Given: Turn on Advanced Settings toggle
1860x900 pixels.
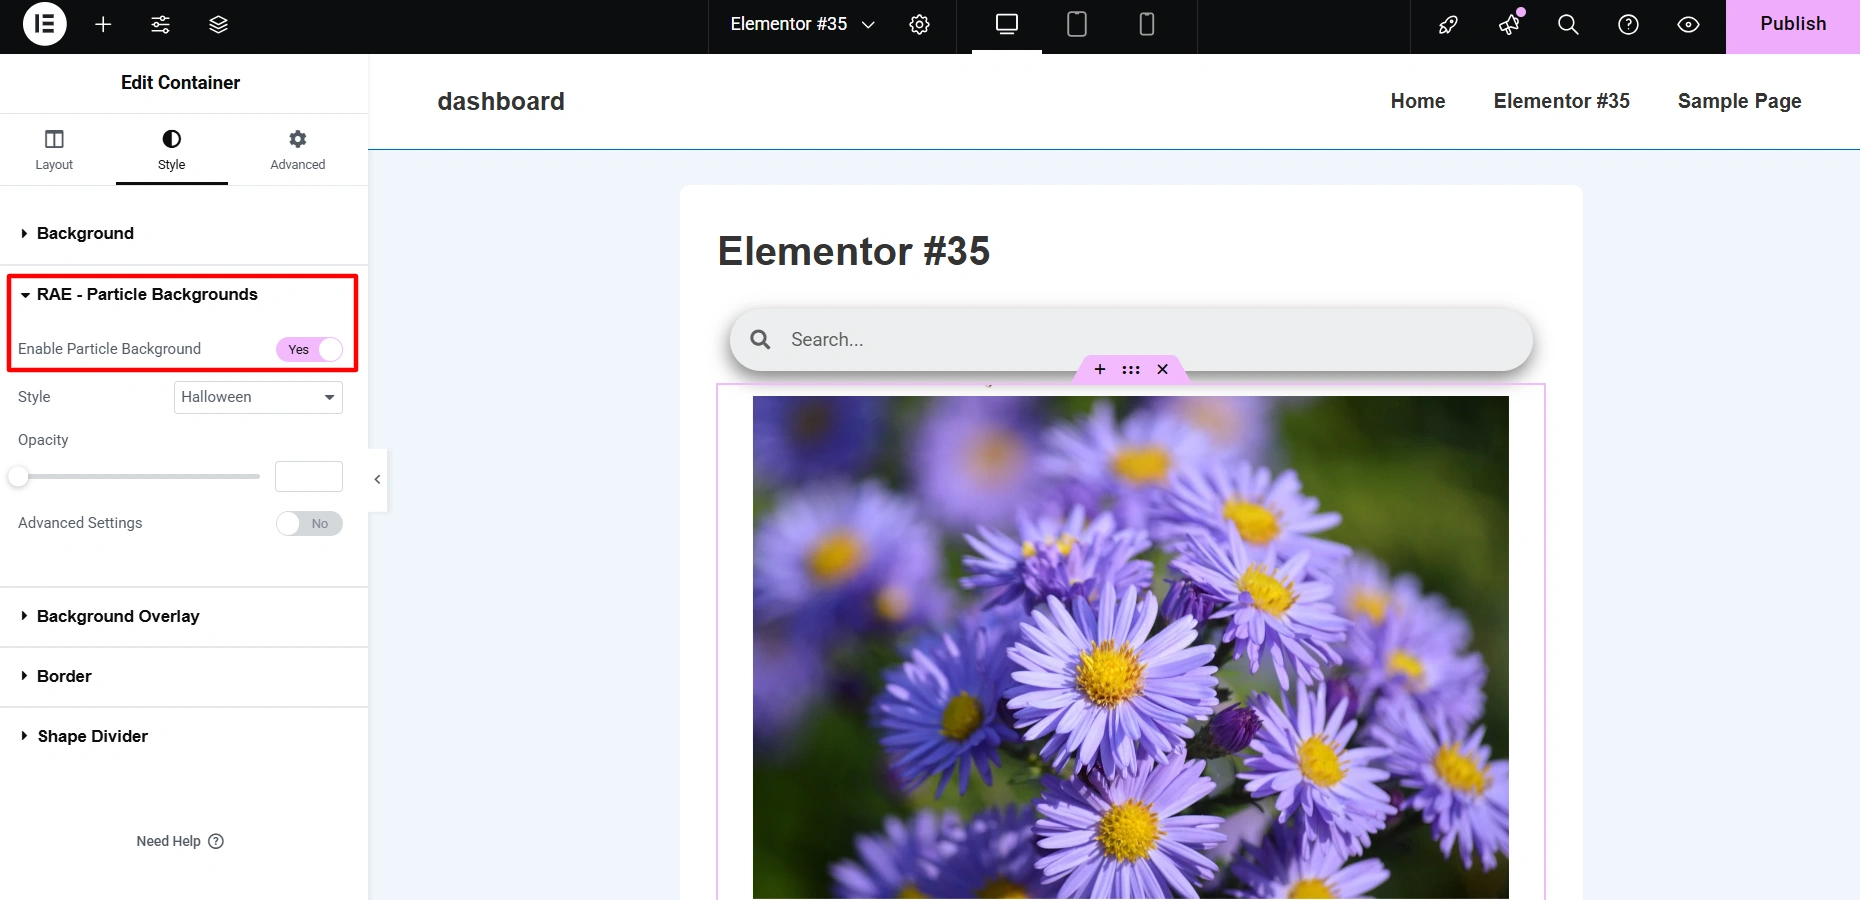Looking at the screenshot, I should (309, 523).
